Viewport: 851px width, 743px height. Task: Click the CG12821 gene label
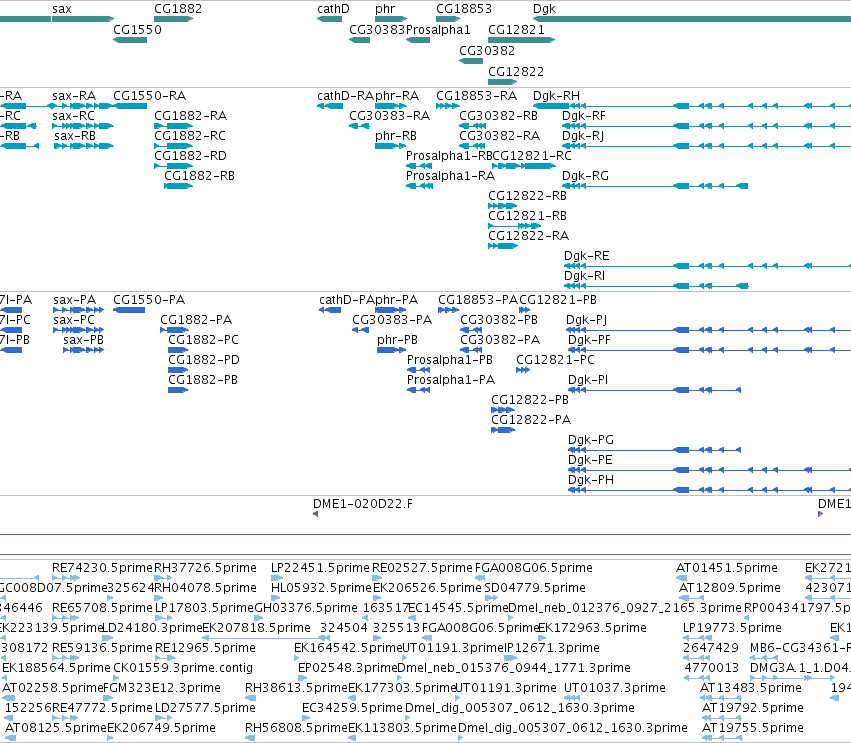pos(516,29)
